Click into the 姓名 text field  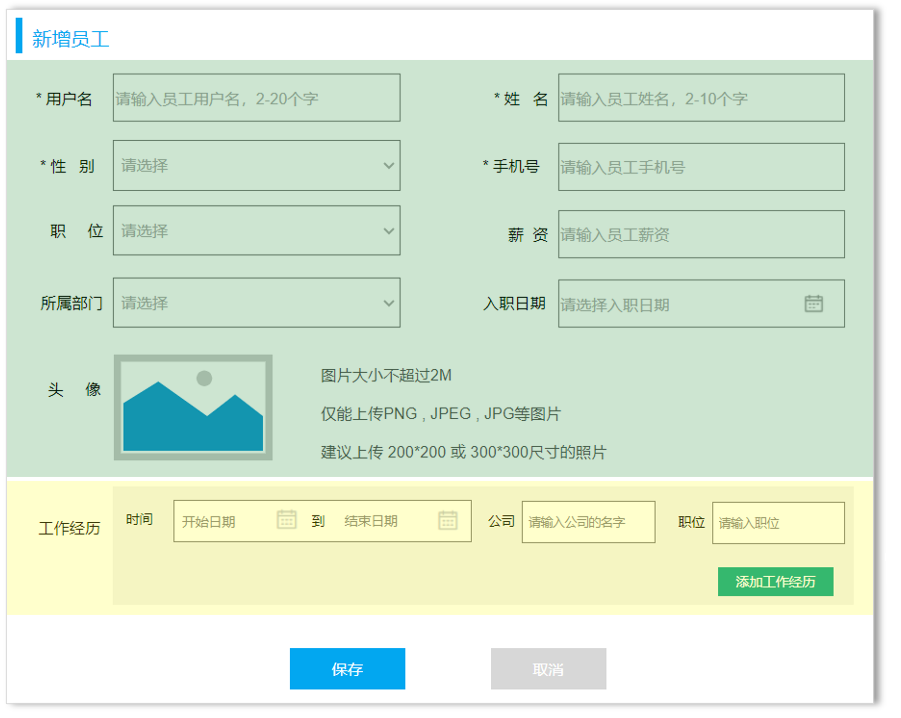[700, 98]
